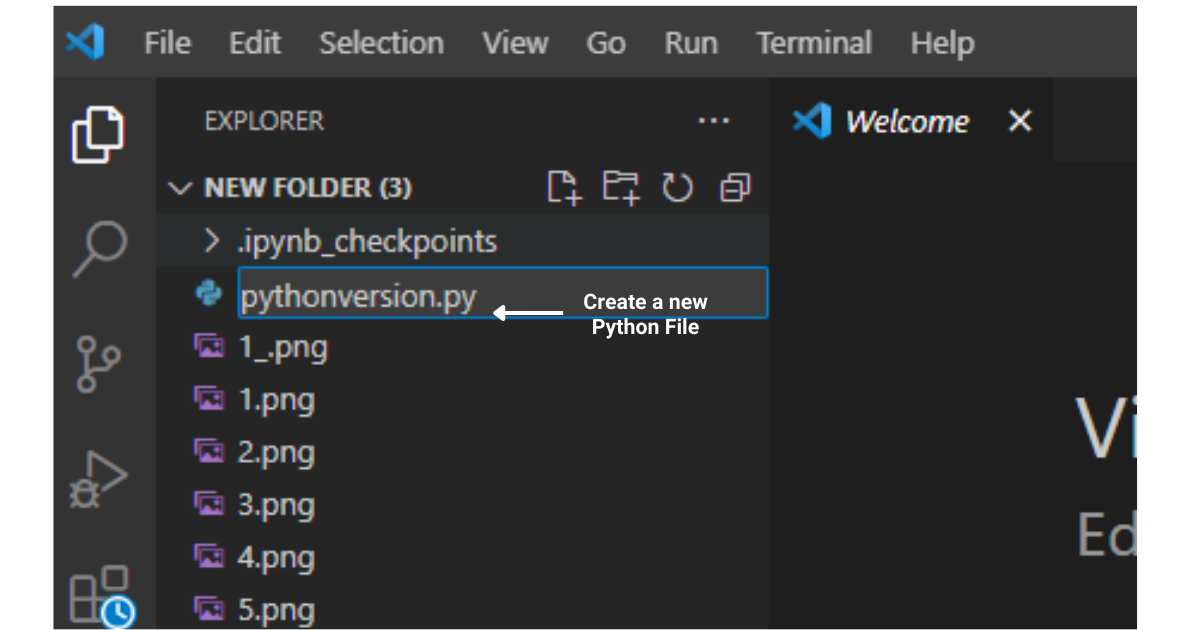Refresh the explorer file list

click(x=677, y=187)
